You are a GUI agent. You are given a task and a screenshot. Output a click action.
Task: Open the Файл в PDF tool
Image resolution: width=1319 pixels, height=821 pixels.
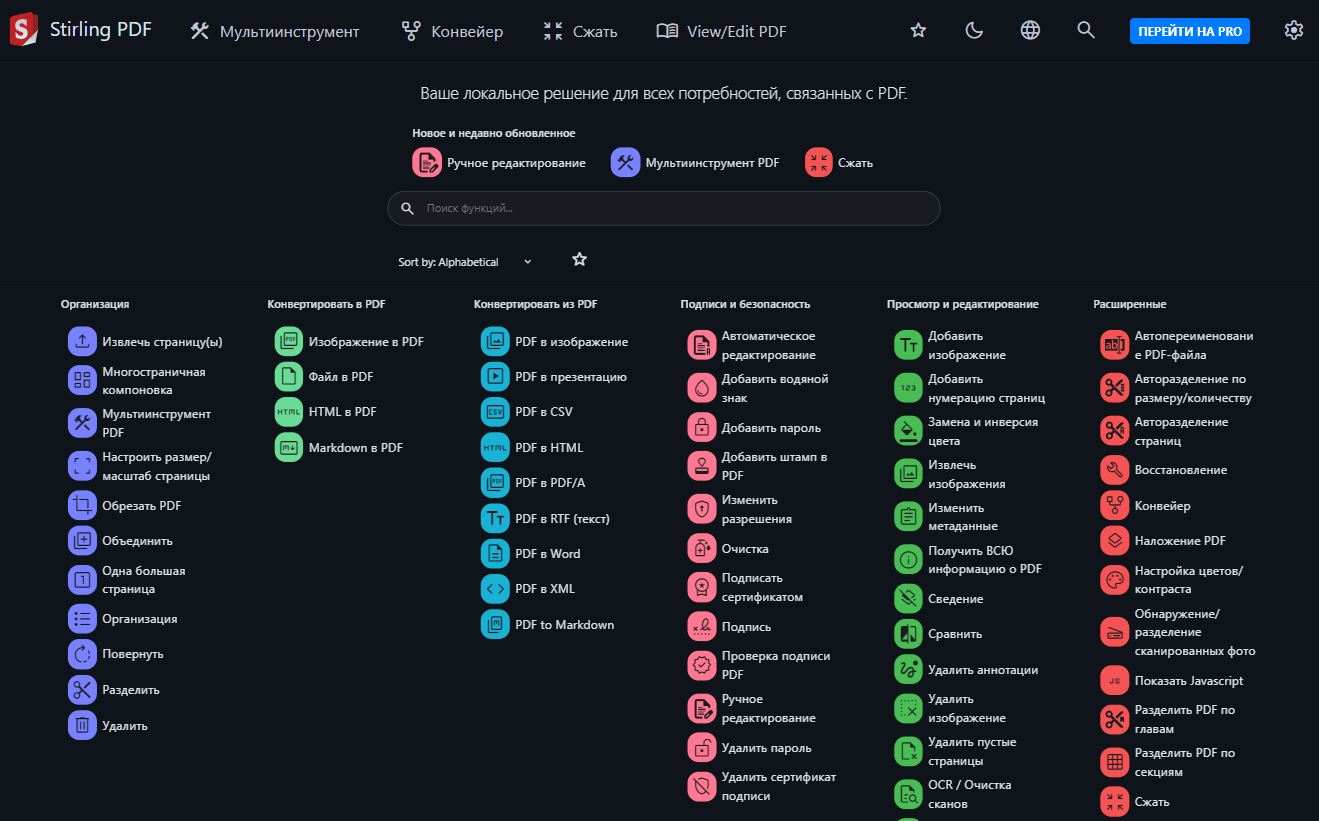click(x=324, y=377)
